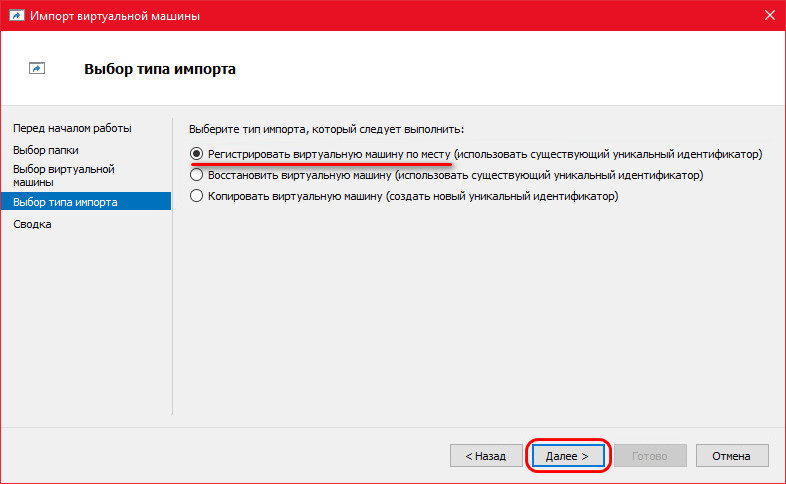Click the 'Выберите тип импорта, который следует выполнить:' text
Image resolution: width=786 pixels, height=484 pixels.
pos(326,129)
